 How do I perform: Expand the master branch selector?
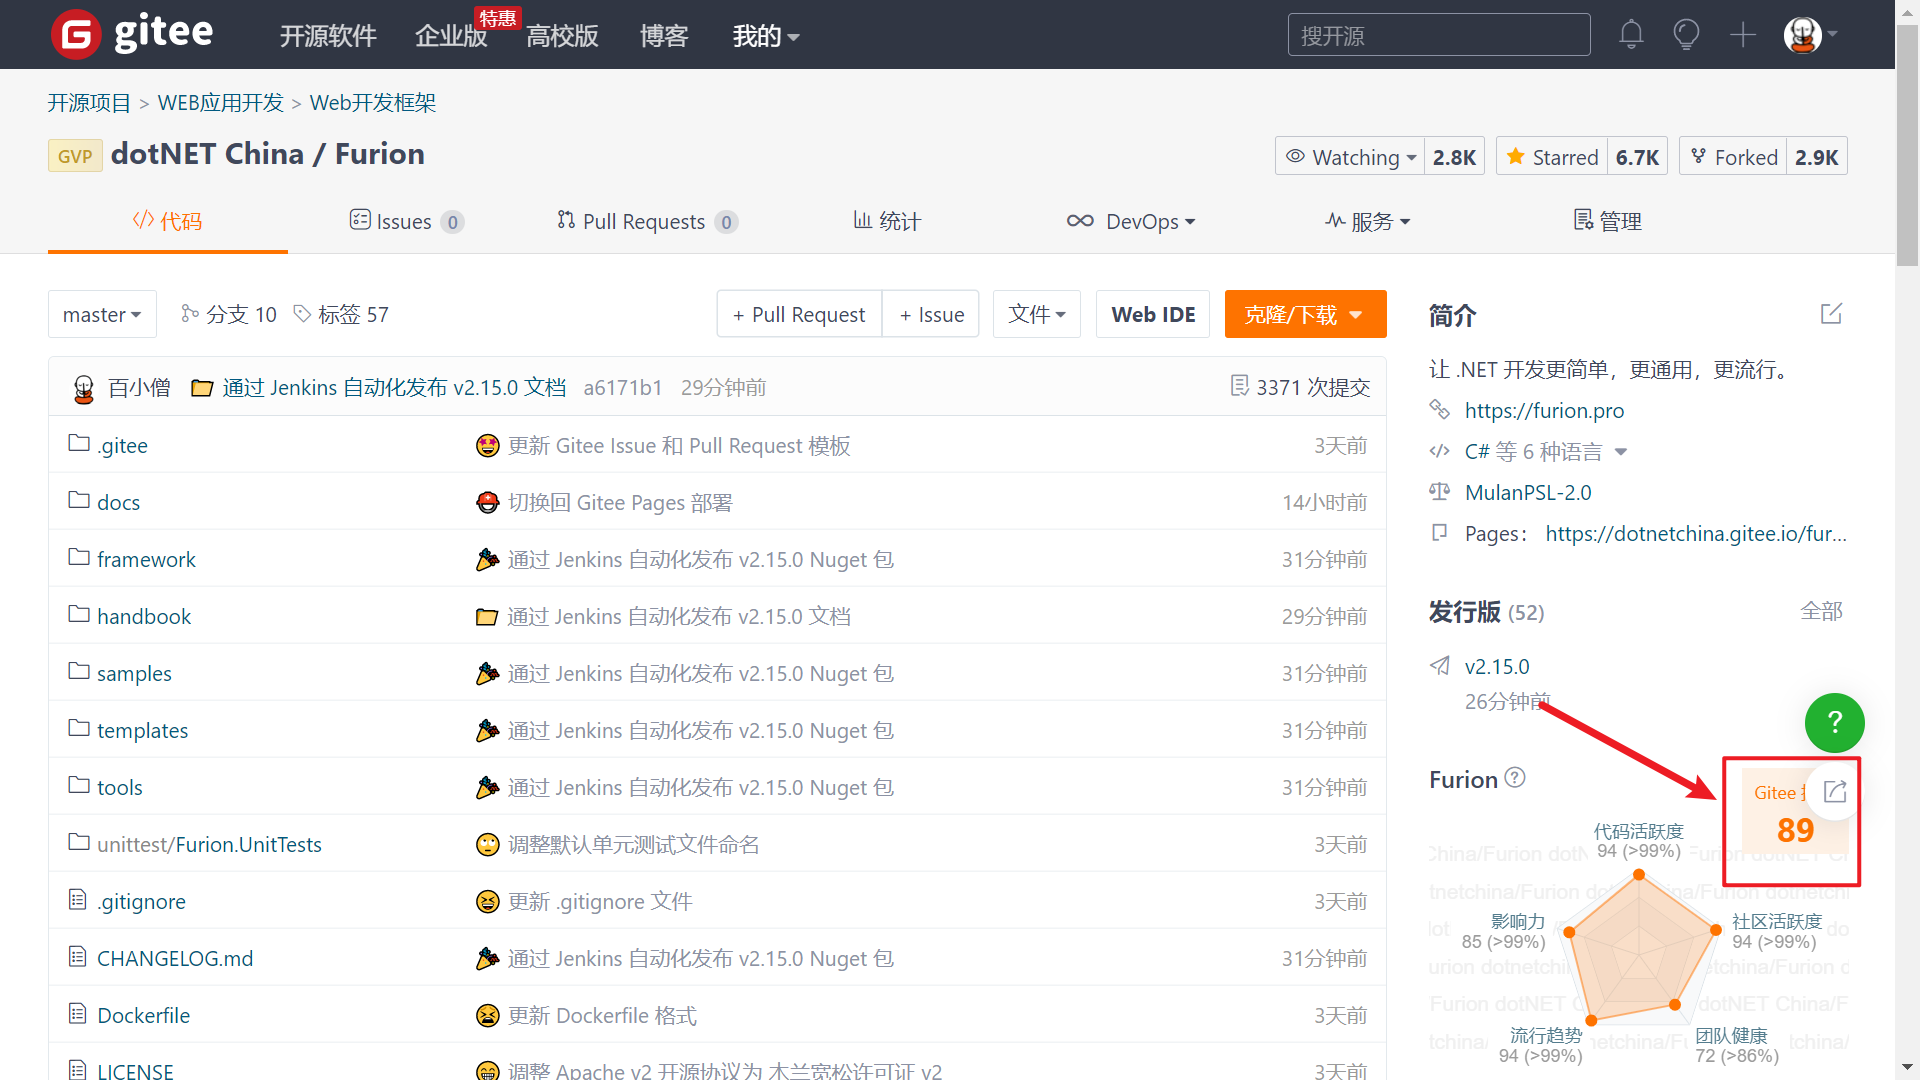[102, 314]
